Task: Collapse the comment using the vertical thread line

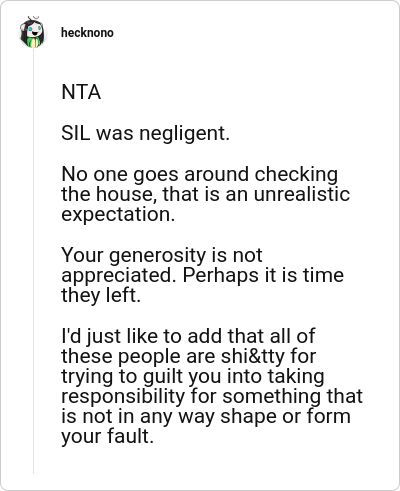Action: pyautogui.click(x=33, y=262)
